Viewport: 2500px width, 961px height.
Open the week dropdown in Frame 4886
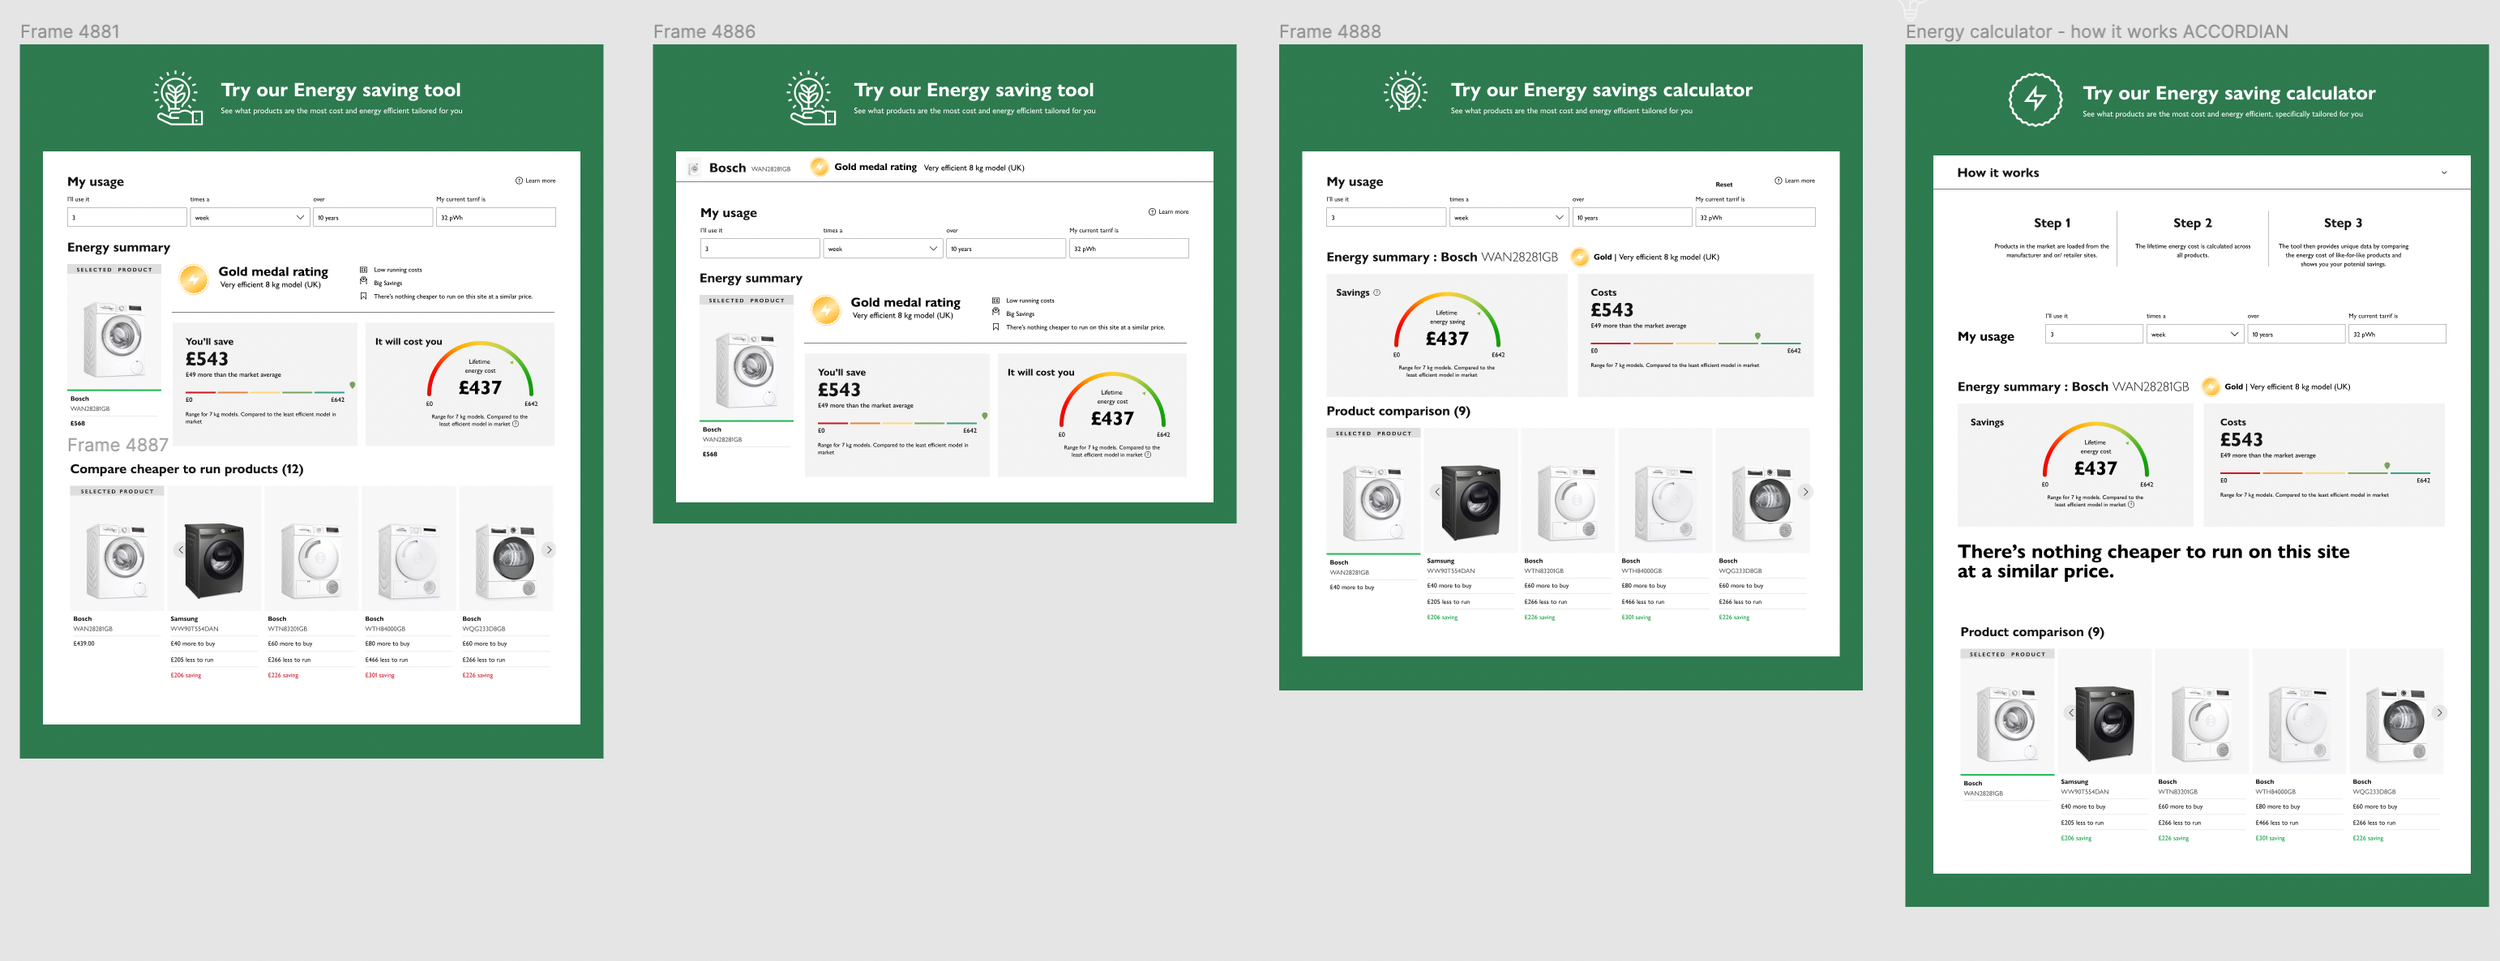click(882, 248)
